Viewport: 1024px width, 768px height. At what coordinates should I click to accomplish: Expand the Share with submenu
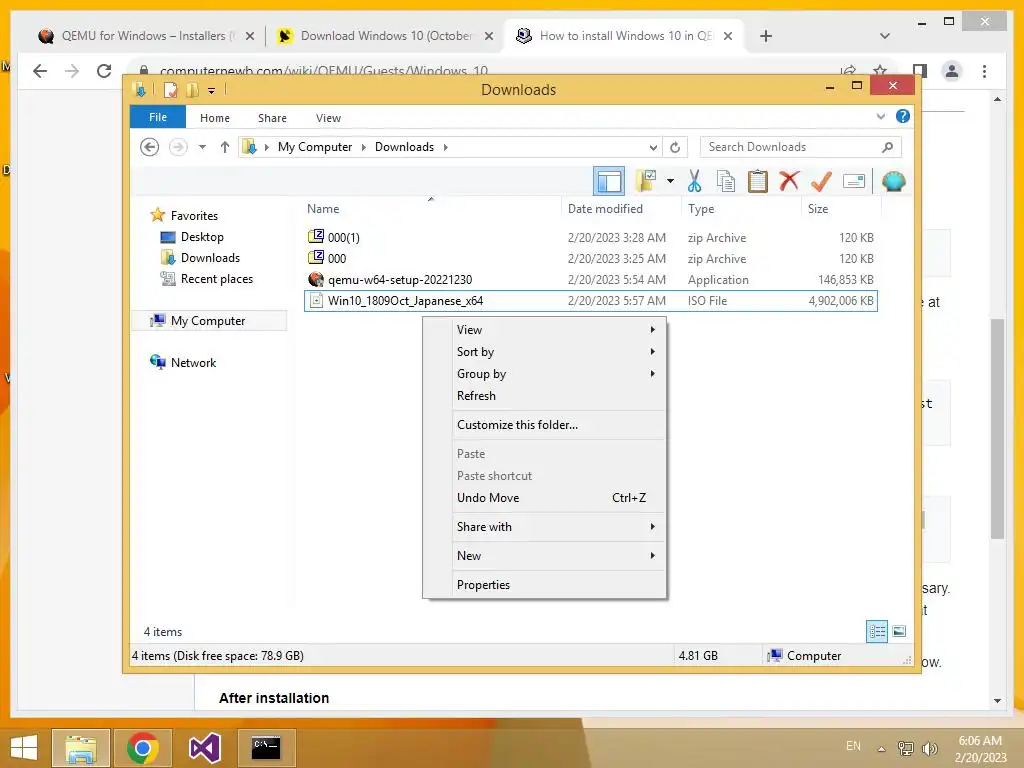point(558,527)
